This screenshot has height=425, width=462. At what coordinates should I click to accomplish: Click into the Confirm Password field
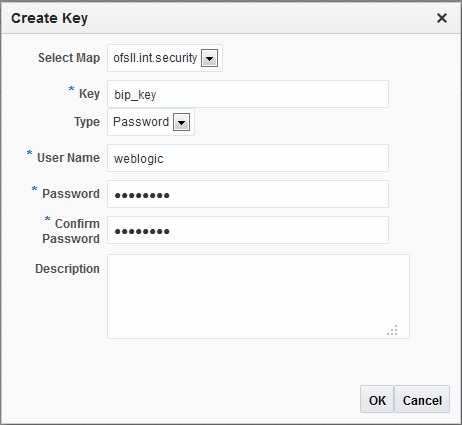pos(248,230)
